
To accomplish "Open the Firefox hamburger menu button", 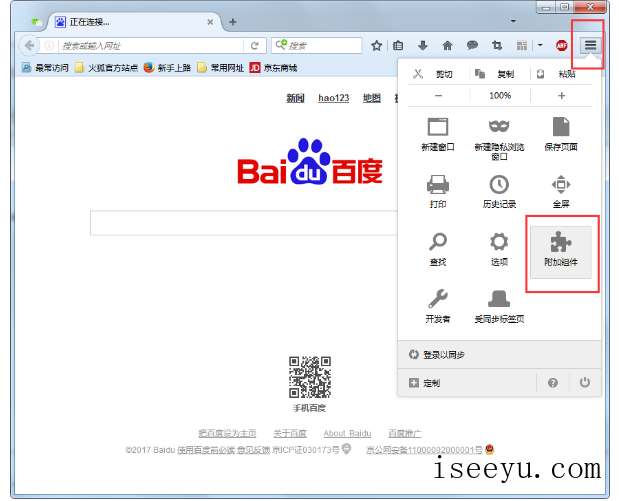I will [x=590, y=45].
